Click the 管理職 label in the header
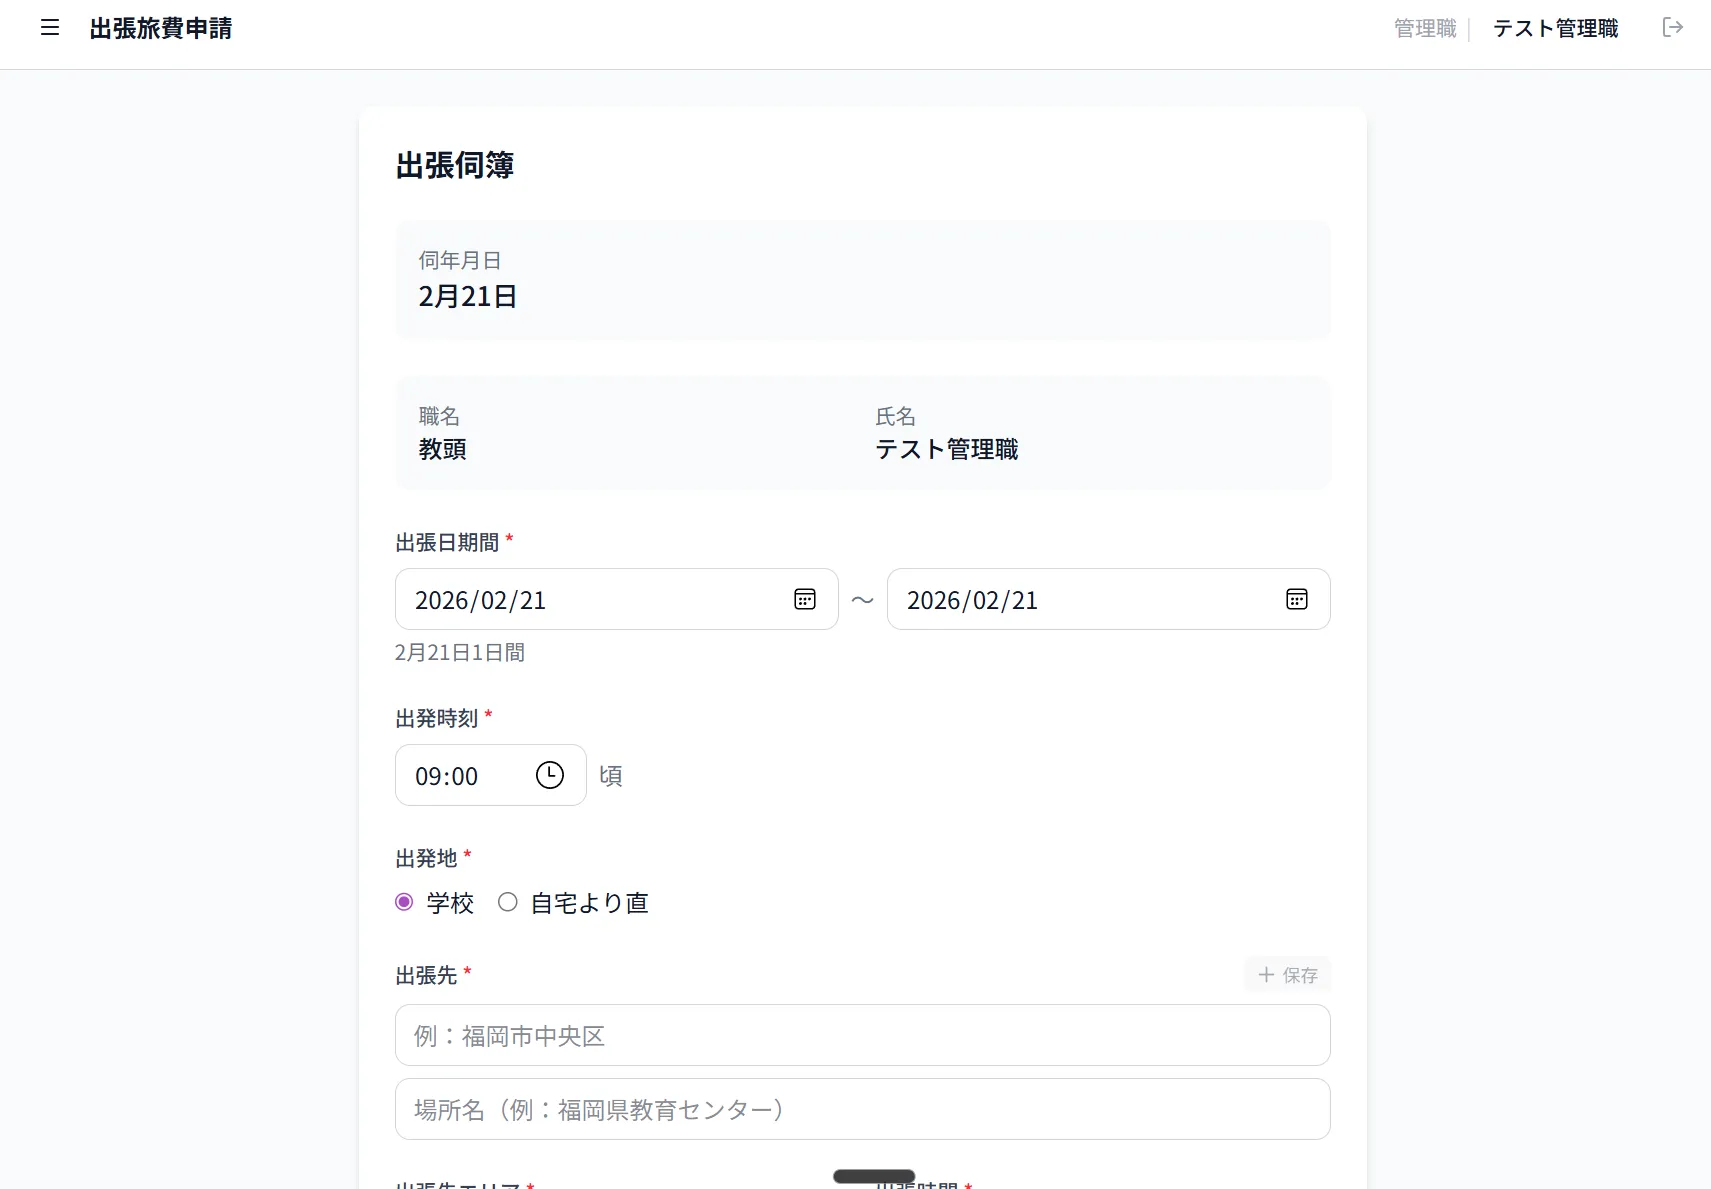Screen dimensions: 1711x1189 coord(1424,28)
